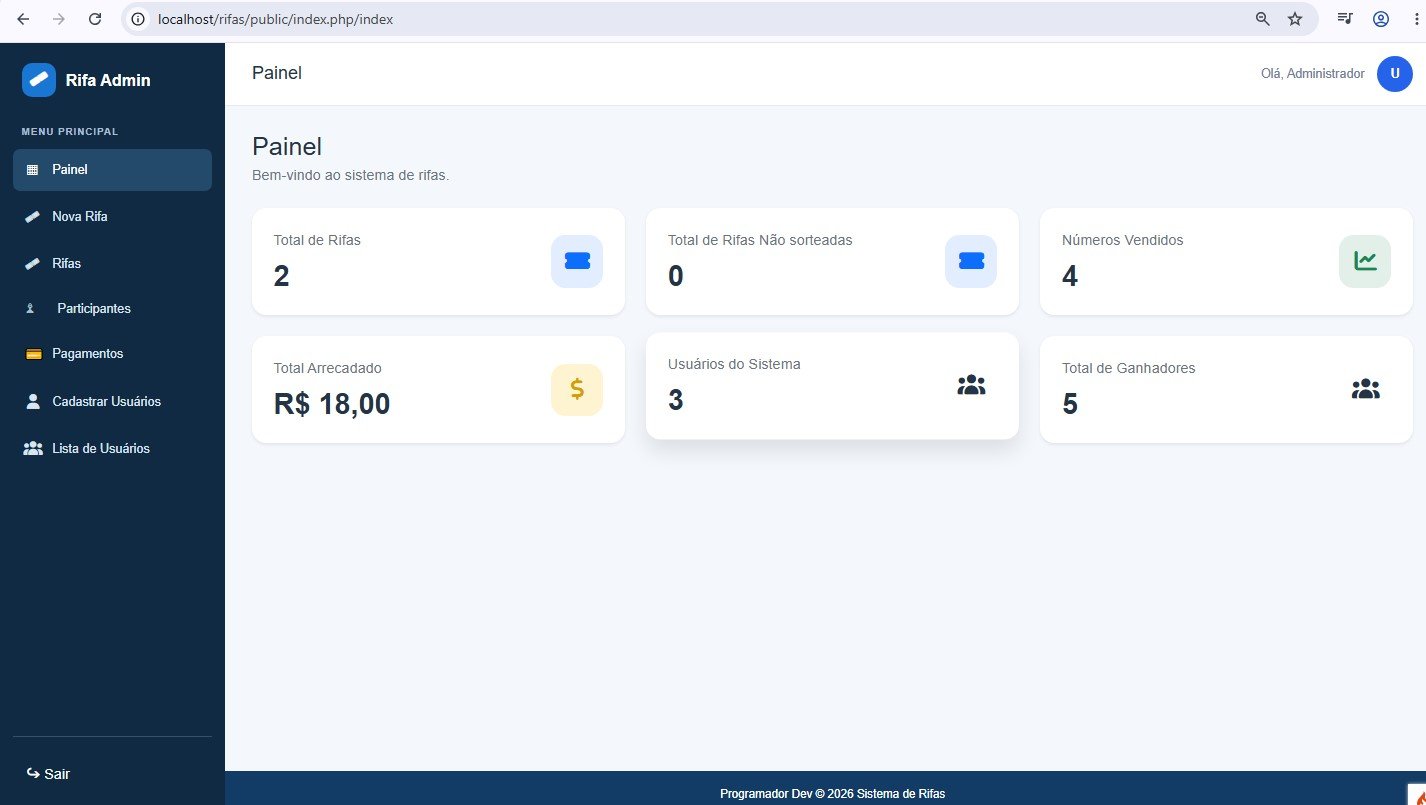Viewport: 1426px width, 805px height.
Task: Click the ticket icon in Rifas Não sorteadas card
Action: pyautogui.click(x=971, y=261)
